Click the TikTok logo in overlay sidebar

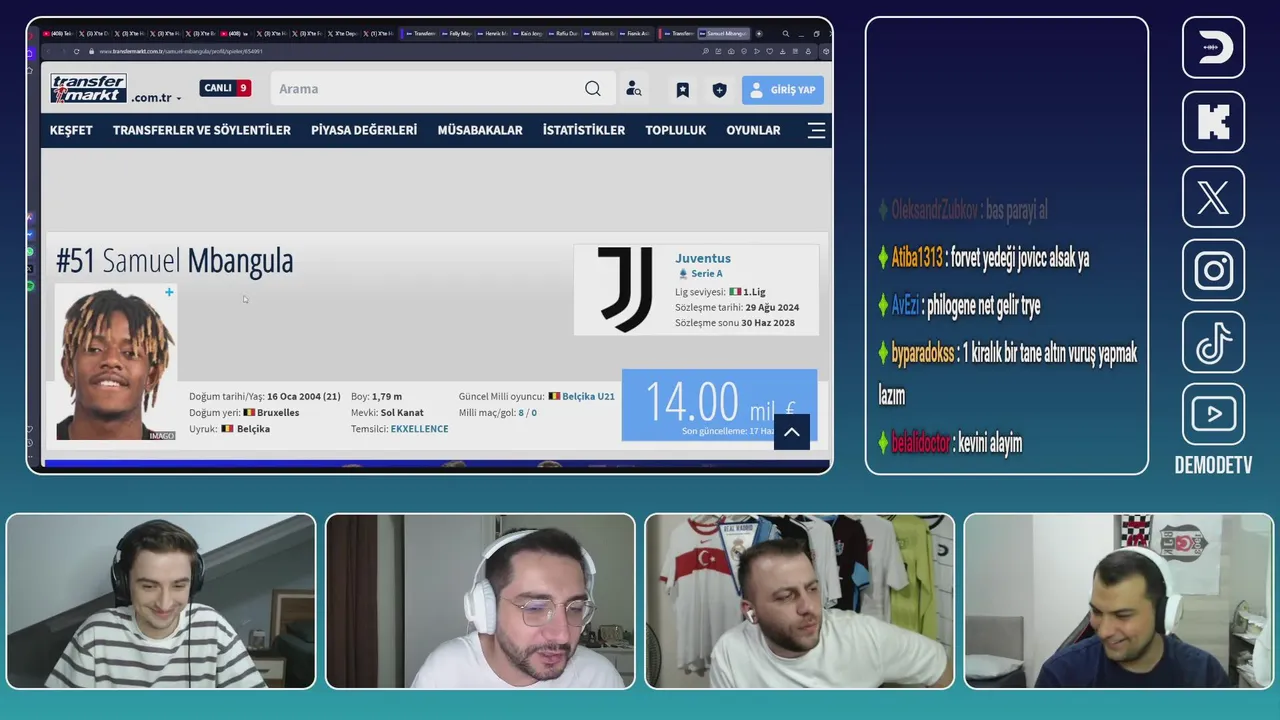[1213, 343]
